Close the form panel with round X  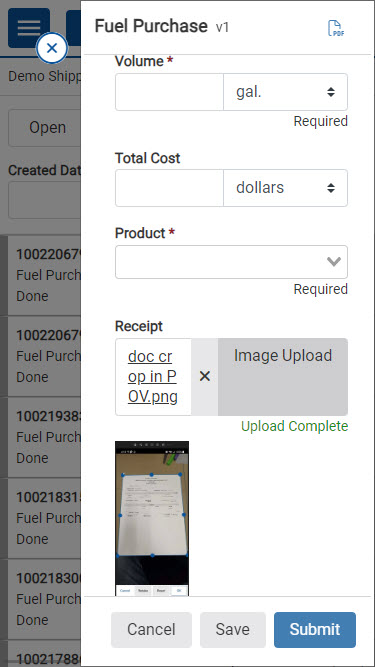click(52, 48)
